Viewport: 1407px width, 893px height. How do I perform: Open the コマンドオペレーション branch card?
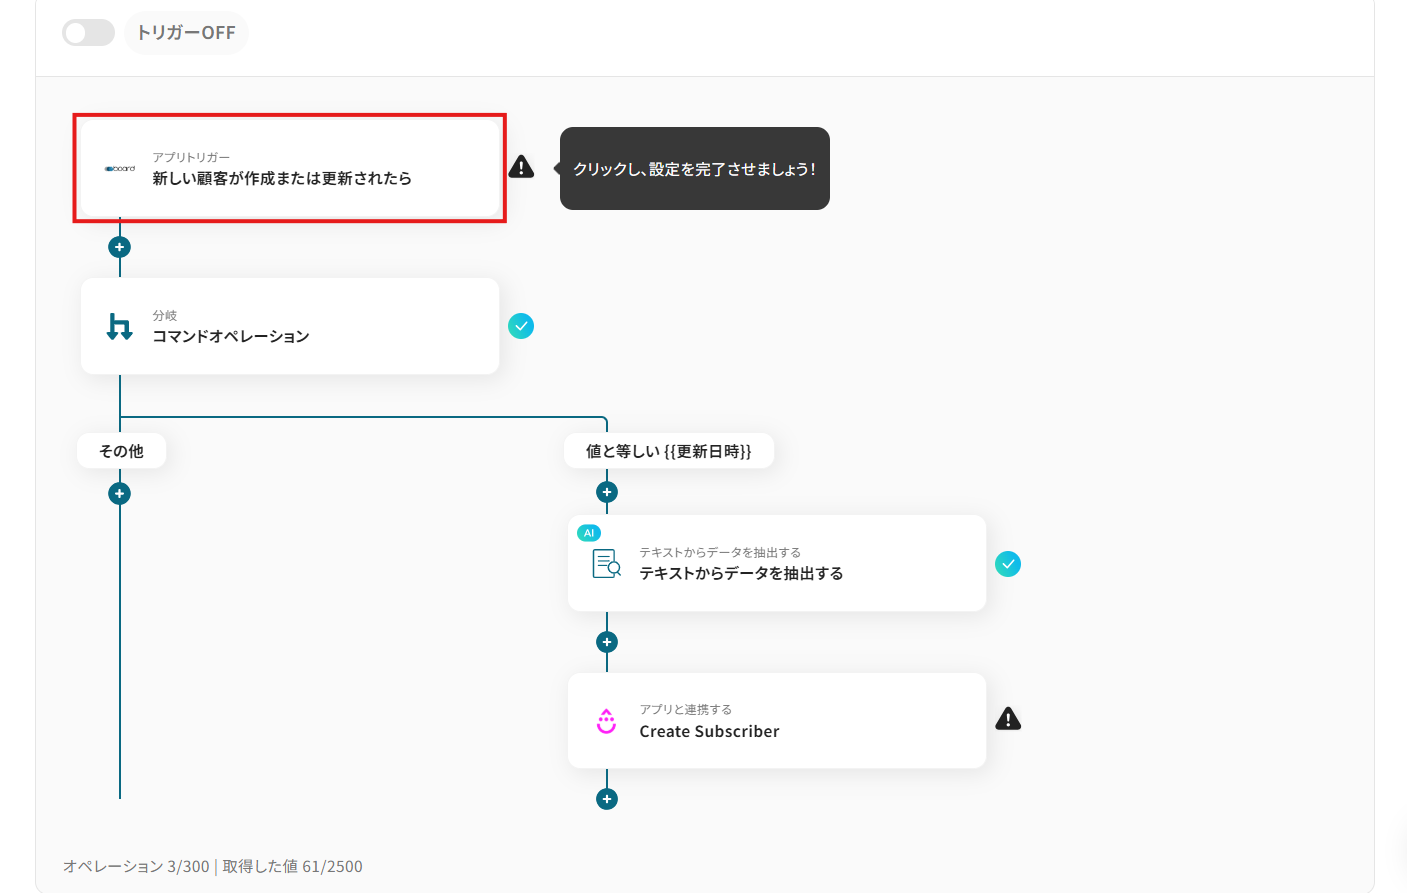point(290,326)
